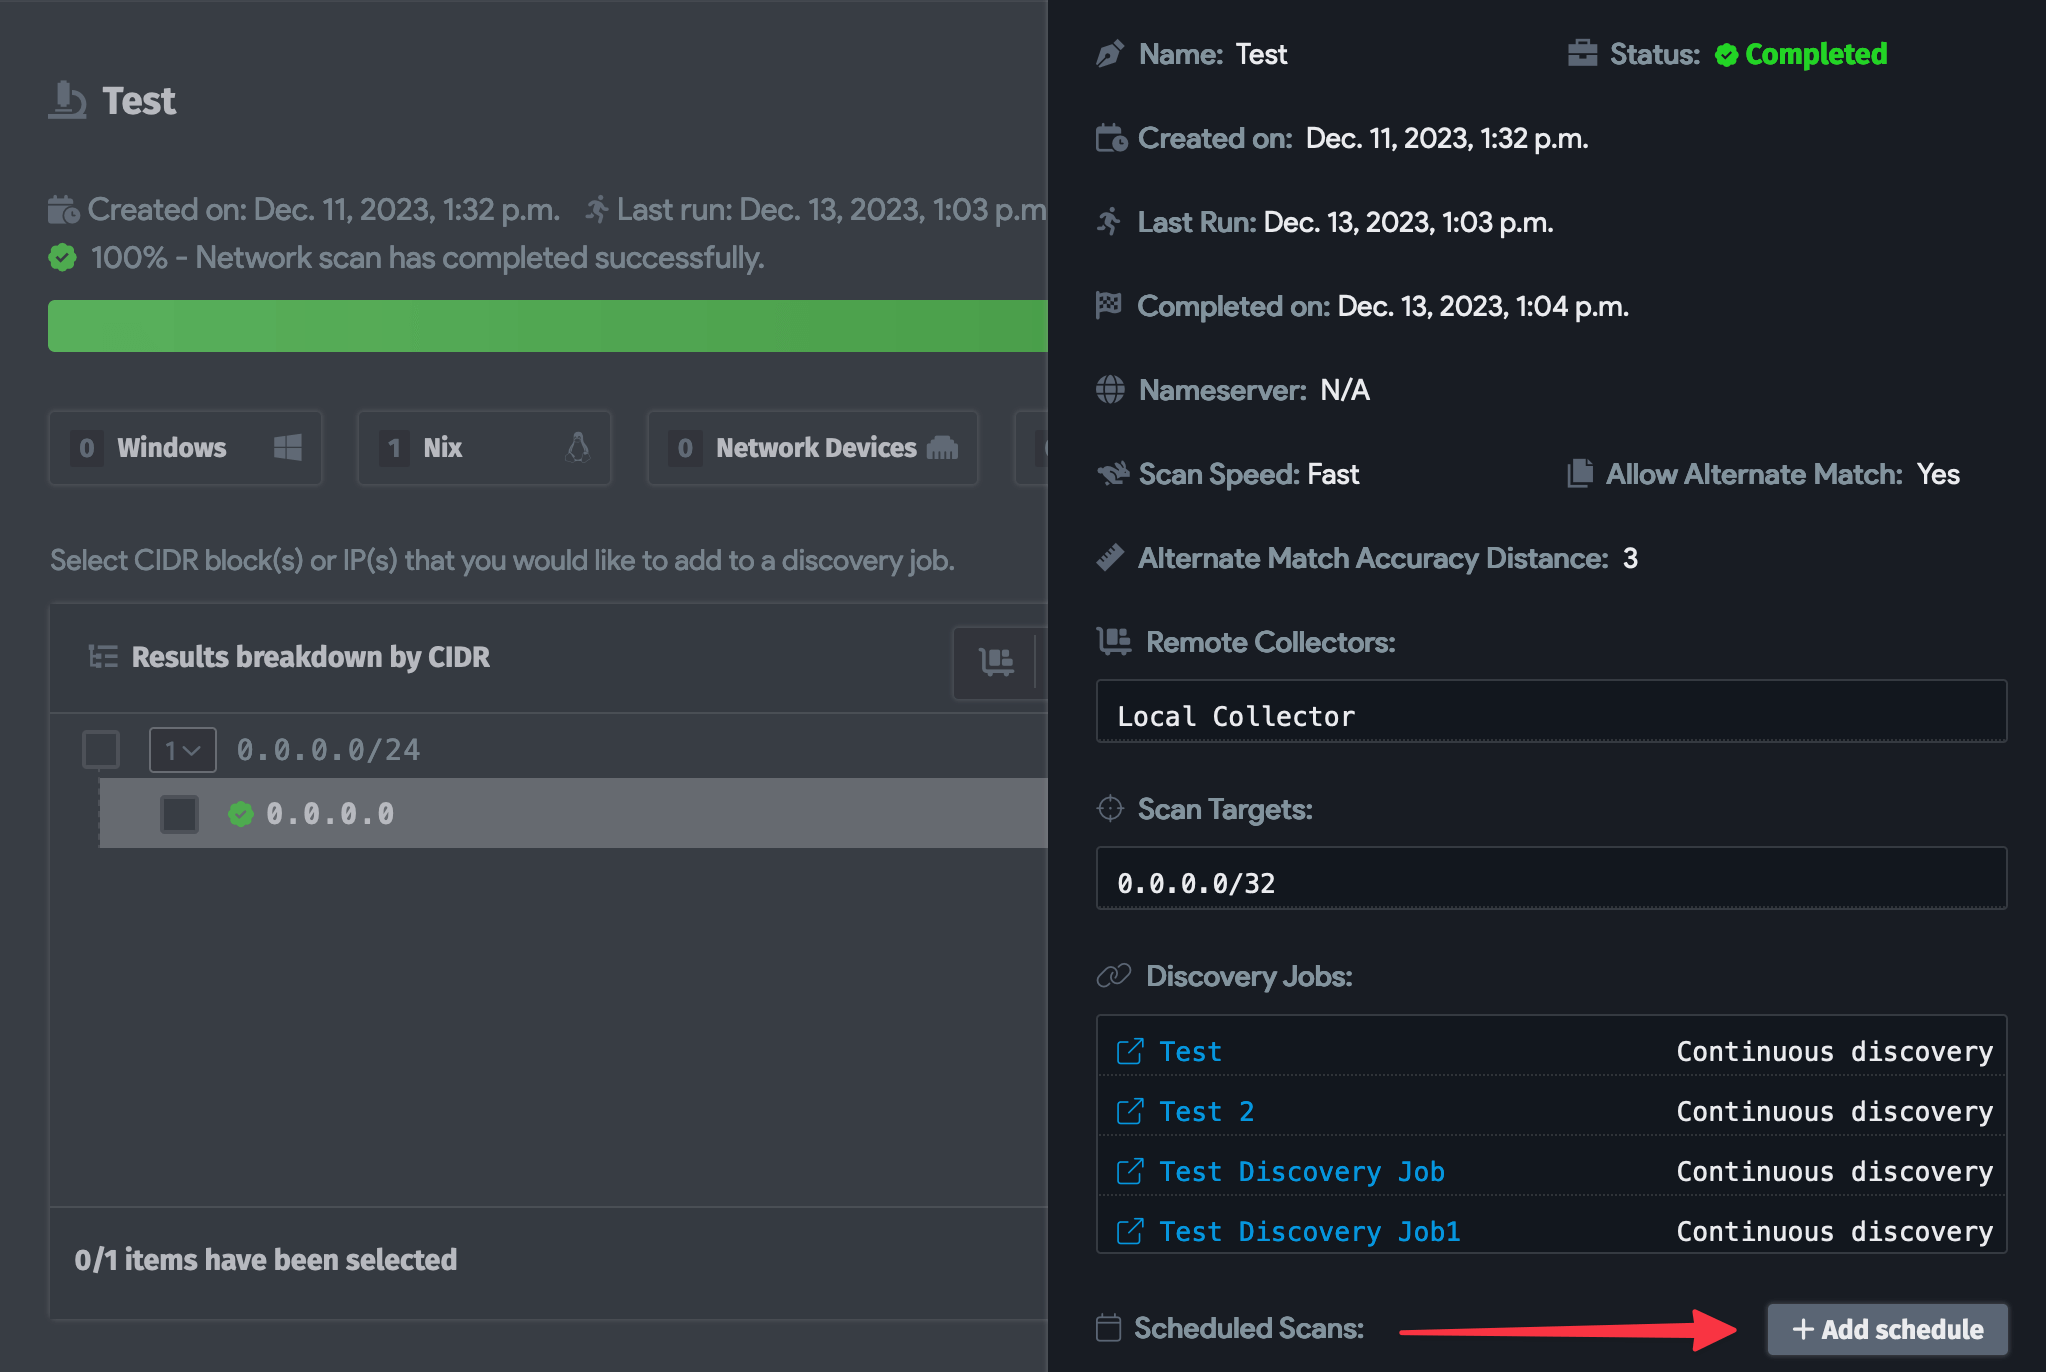Click the external link icon beside Test Discovery Job1

(x=1130, y=1231)
